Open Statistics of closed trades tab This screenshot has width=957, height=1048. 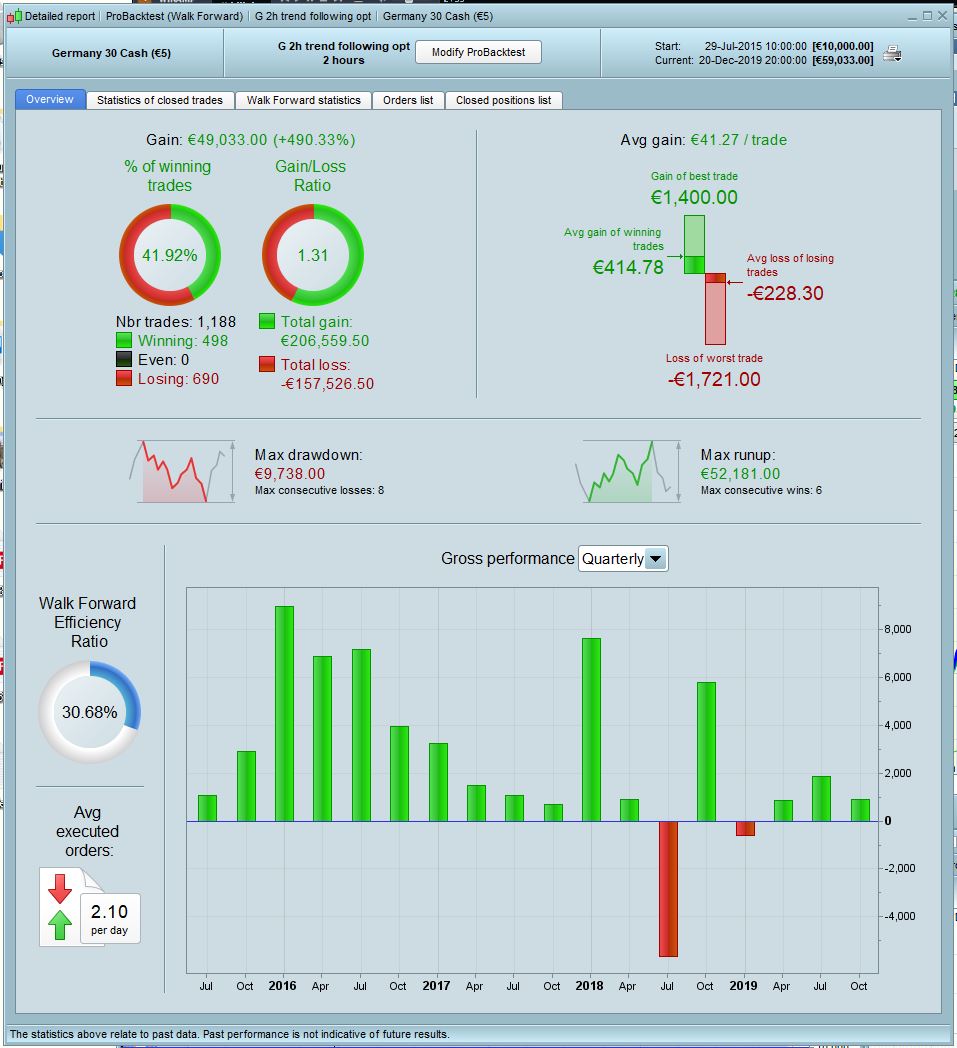coord(160,100)
